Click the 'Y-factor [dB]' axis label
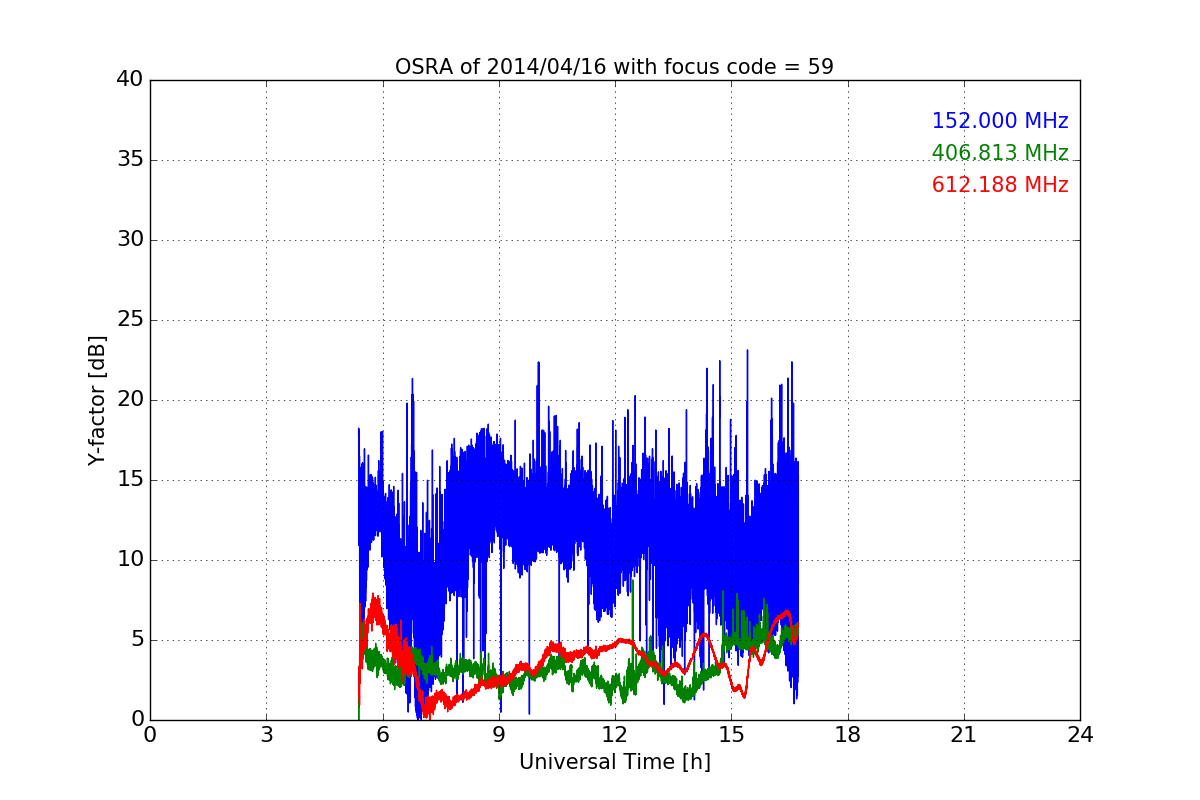 (x=96, y=400)
